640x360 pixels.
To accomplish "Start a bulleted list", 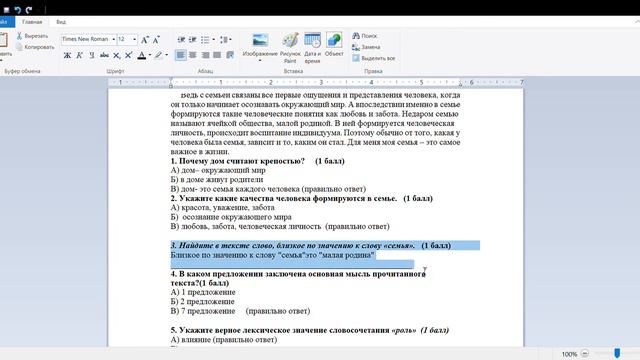I will 205,40.
